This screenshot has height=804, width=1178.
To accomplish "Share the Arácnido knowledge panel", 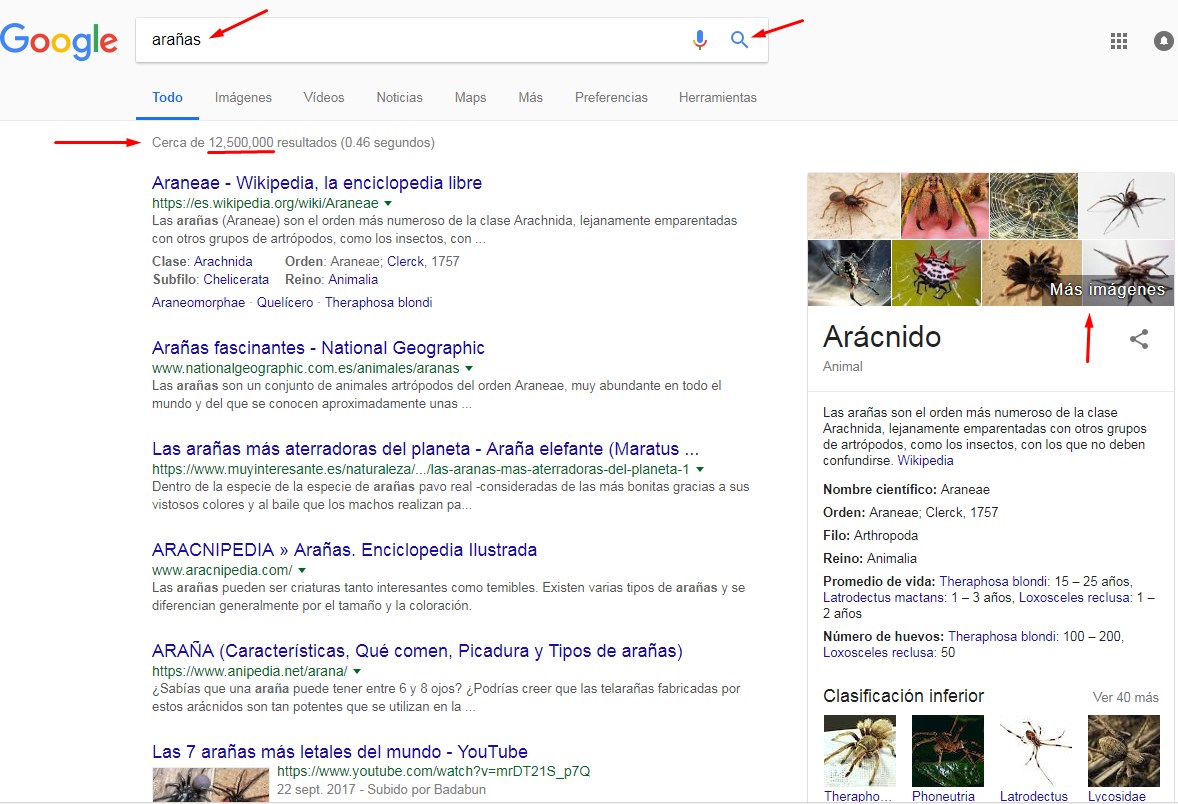I will [1139, 339].
